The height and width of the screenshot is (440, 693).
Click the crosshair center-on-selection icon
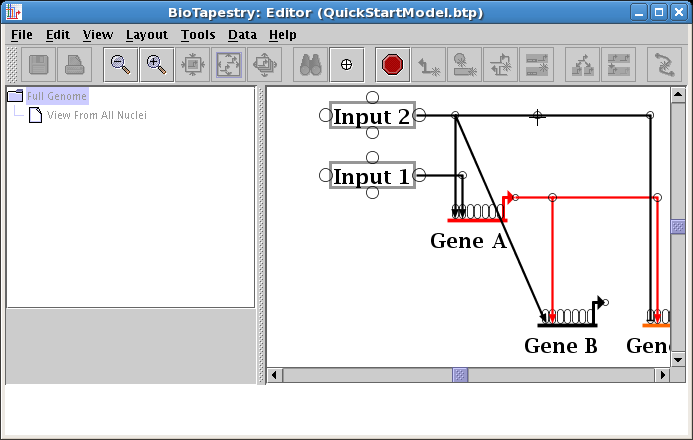[x=346, y=64]
